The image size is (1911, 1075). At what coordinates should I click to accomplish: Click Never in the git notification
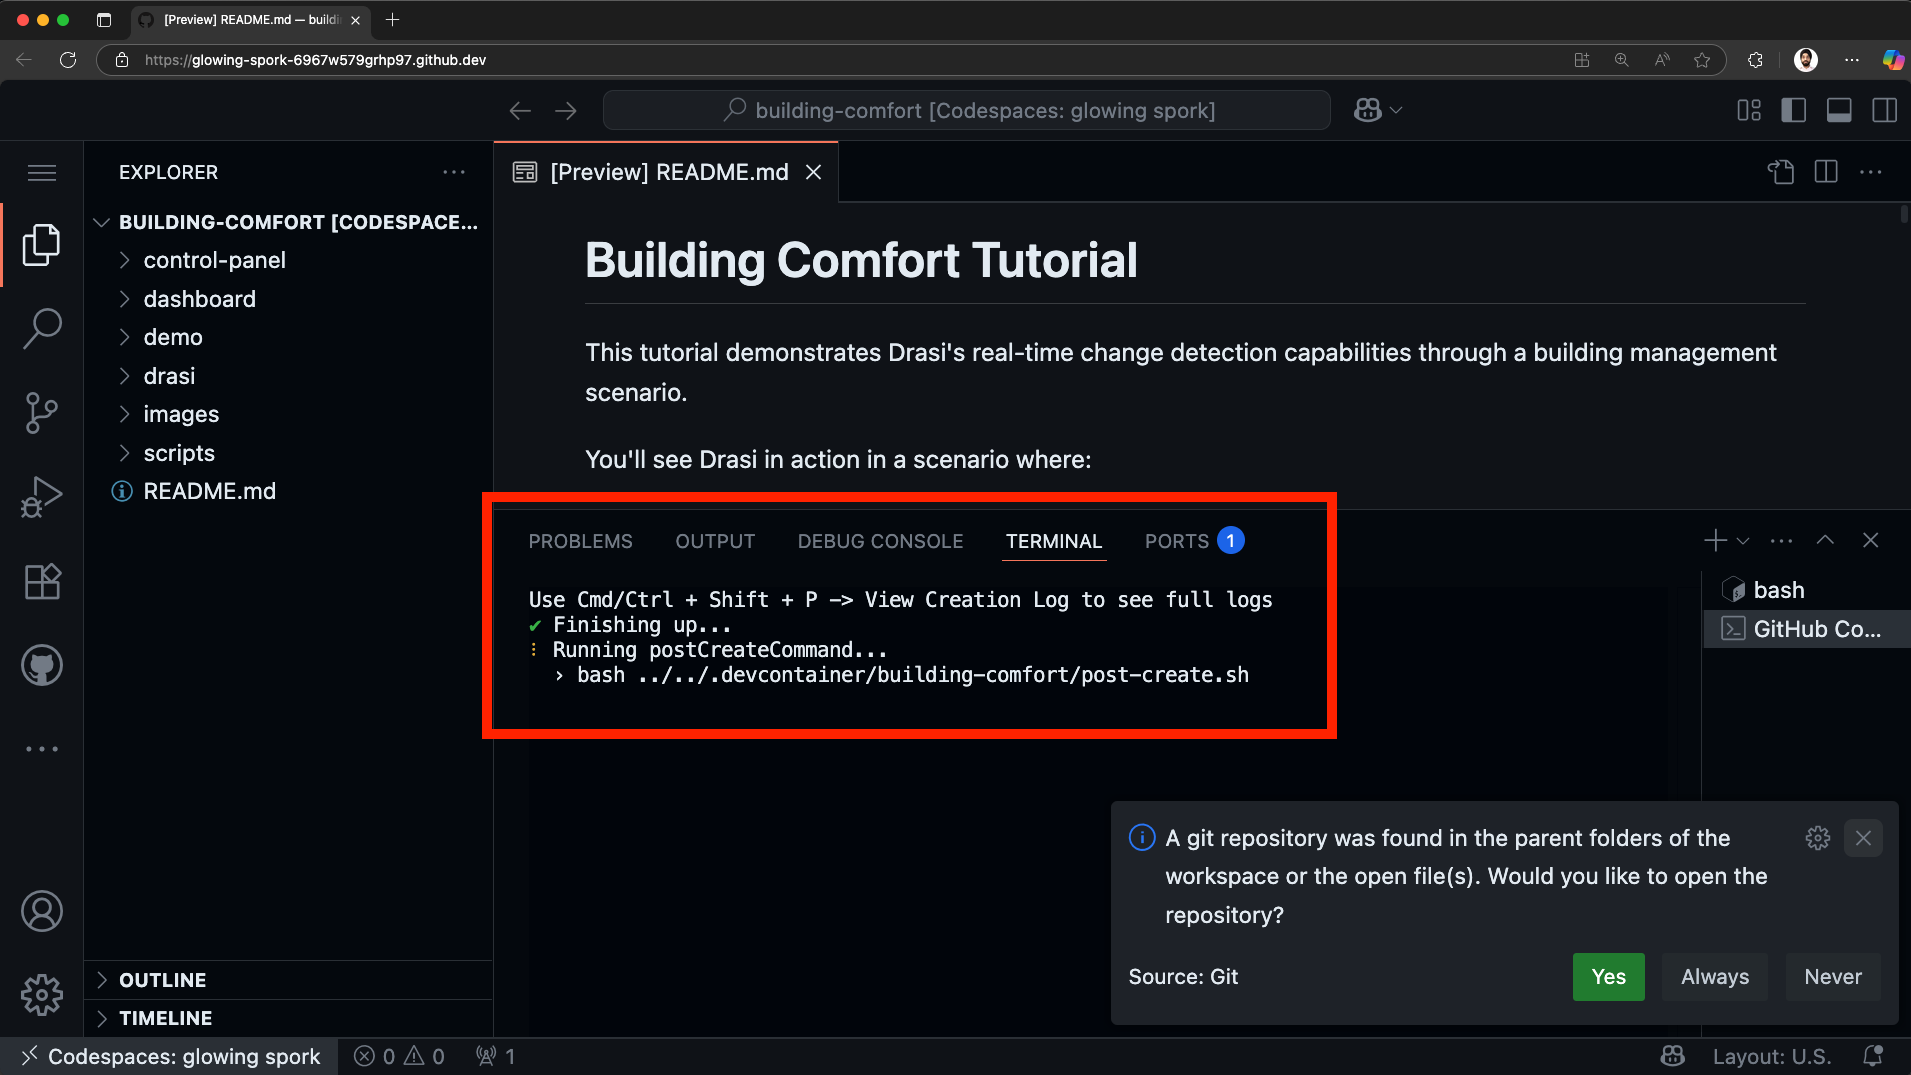pos(1832,977)
